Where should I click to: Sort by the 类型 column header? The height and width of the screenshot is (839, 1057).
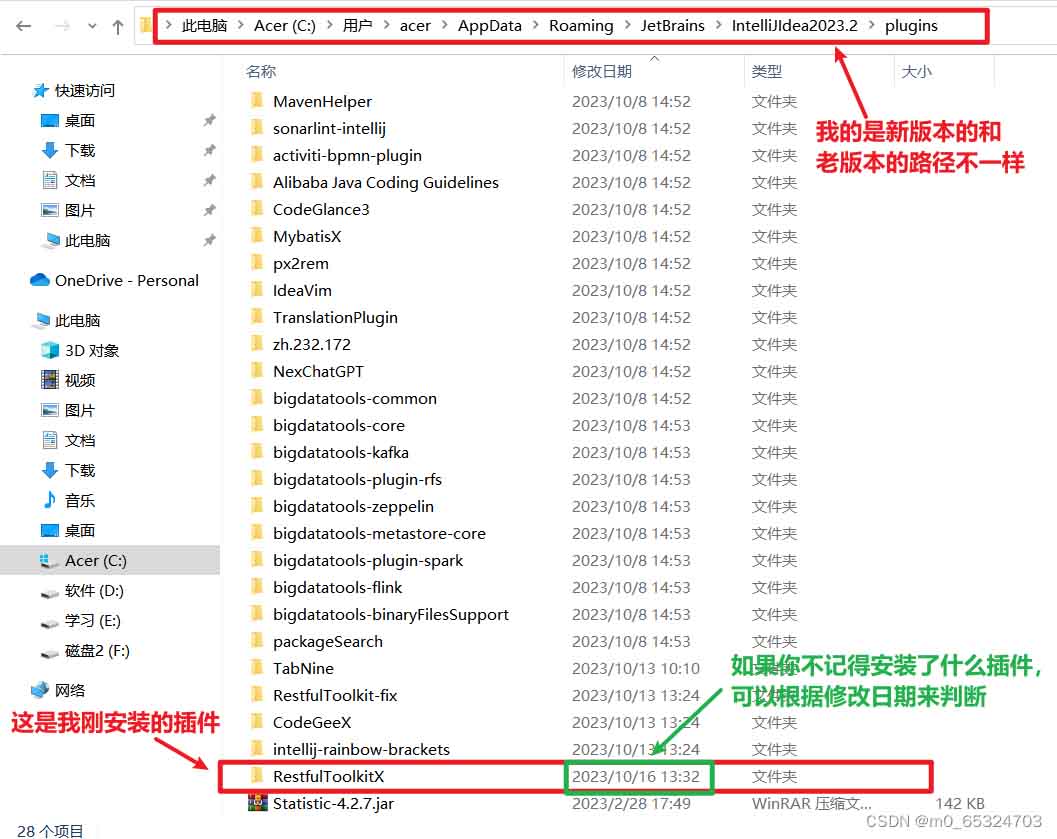pyautogui.click(x=767, y=71)
